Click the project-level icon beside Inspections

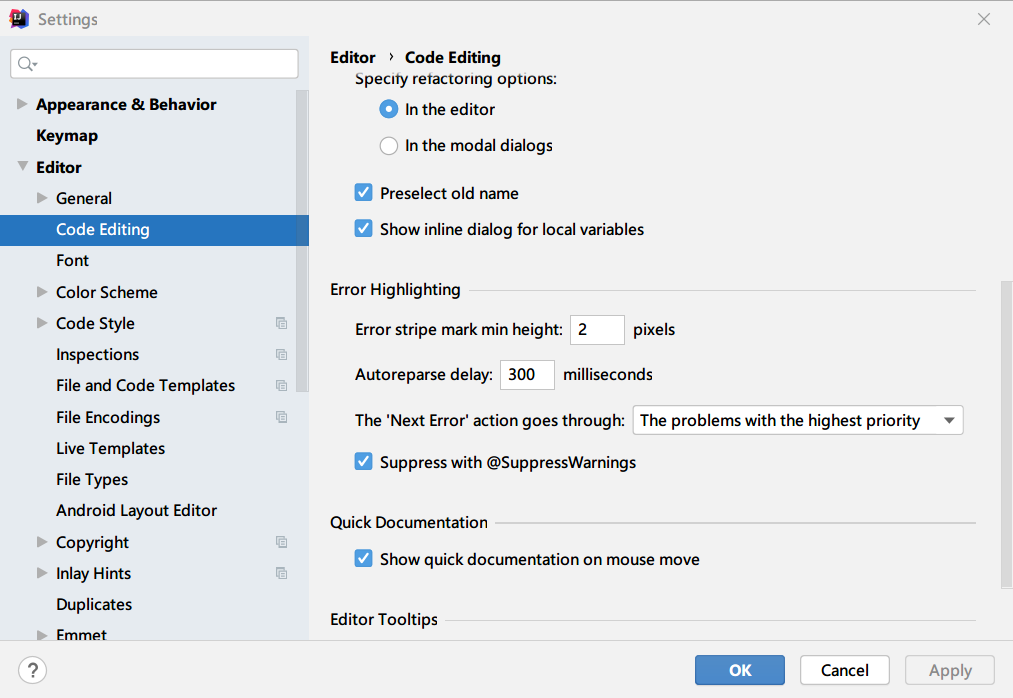pyautogui.click(x=281, y=355)
